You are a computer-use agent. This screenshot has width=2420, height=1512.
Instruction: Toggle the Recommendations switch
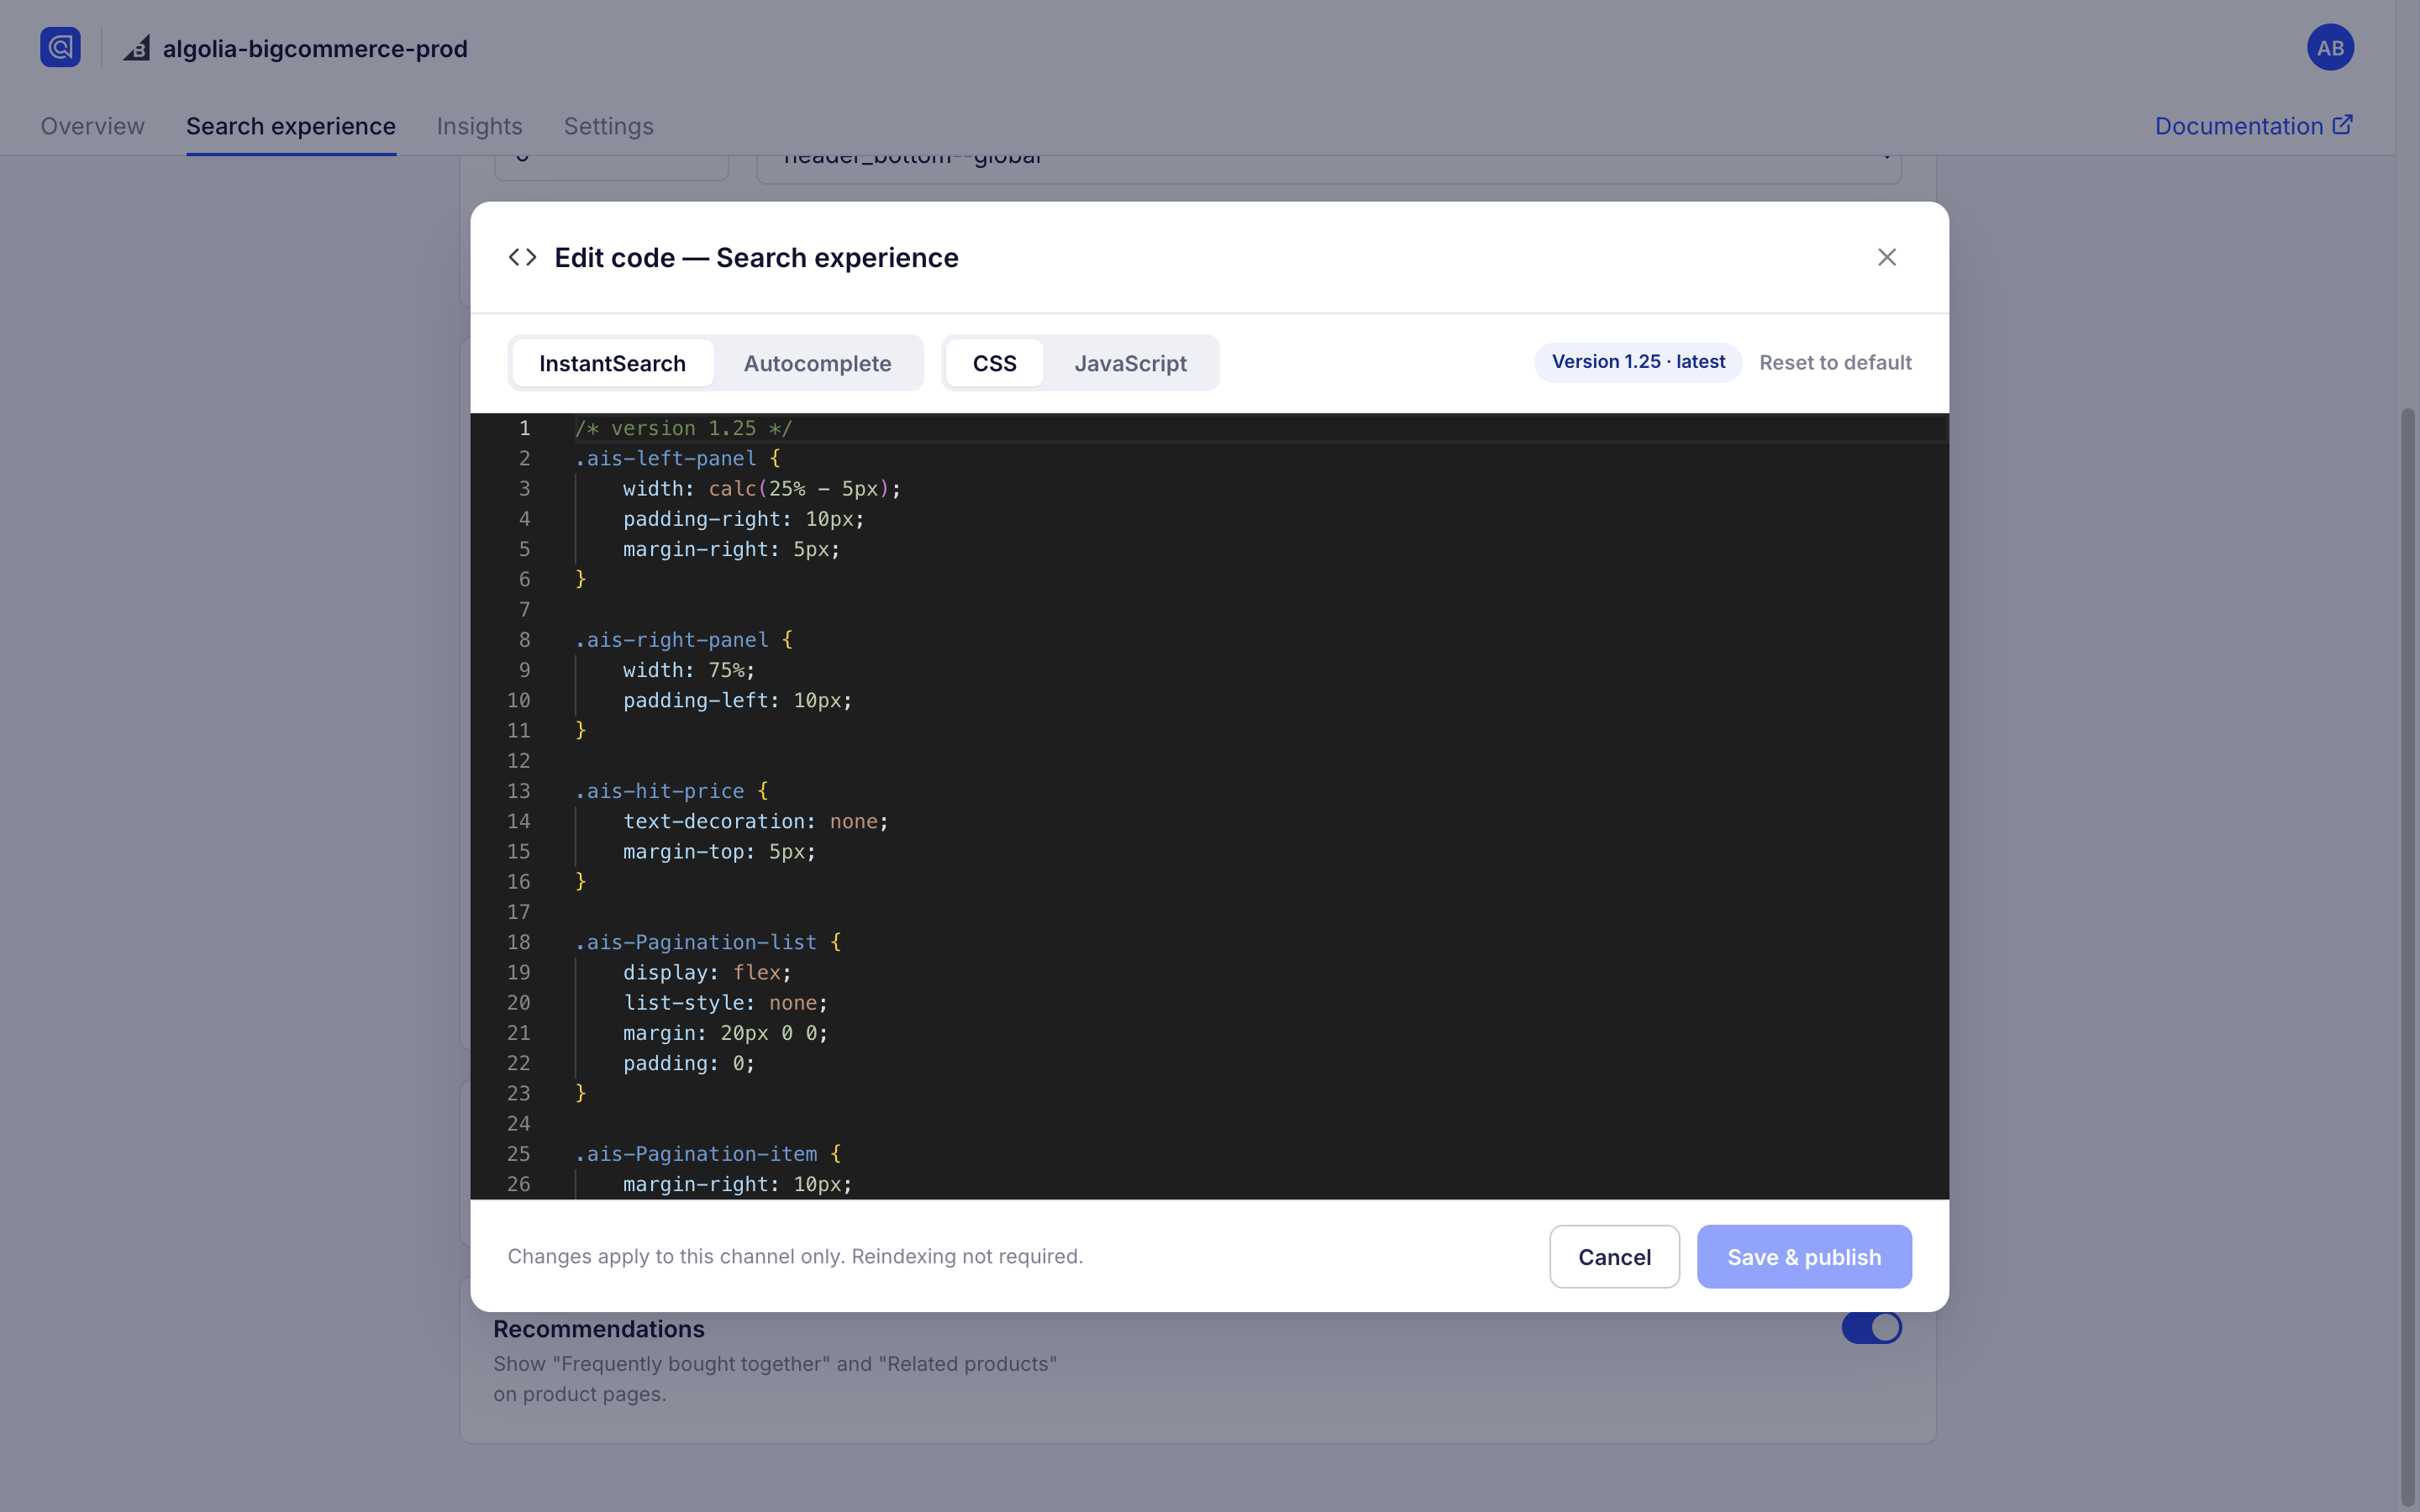1871,1328
